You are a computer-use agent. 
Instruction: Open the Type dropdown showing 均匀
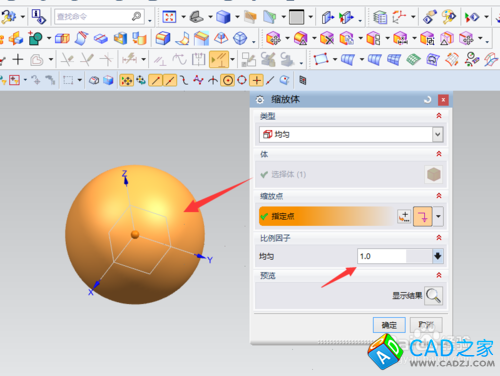click(351, 134)
